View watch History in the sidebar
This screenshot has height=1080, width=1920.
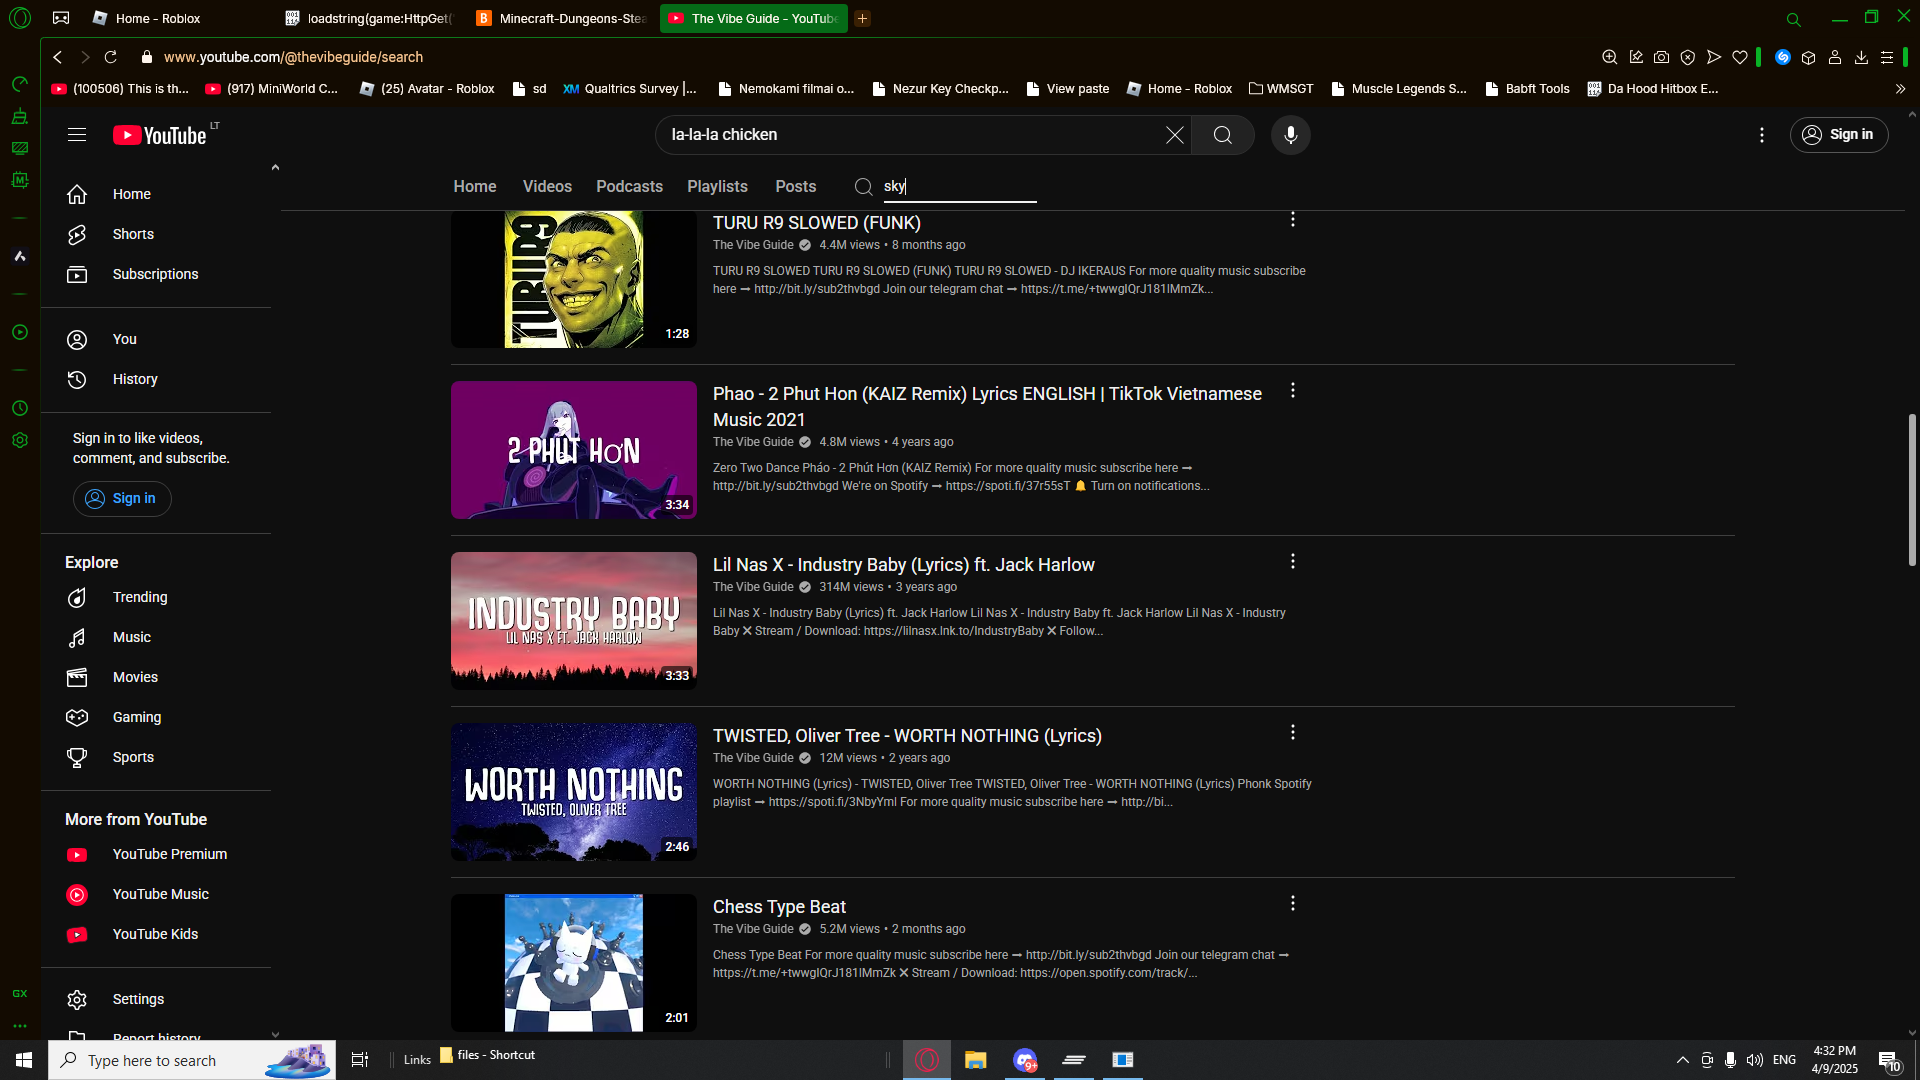coord(158,379)
